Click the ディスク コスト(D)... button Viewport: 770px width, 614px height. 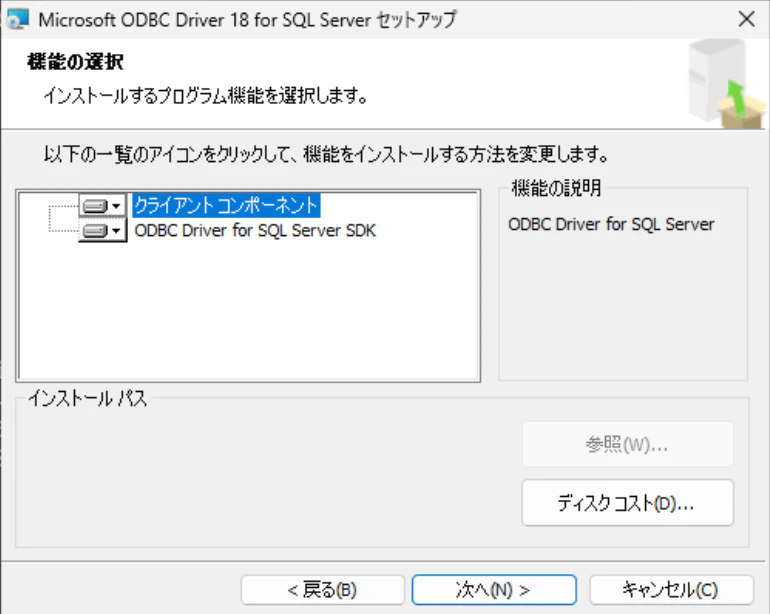tap(627, 503)
